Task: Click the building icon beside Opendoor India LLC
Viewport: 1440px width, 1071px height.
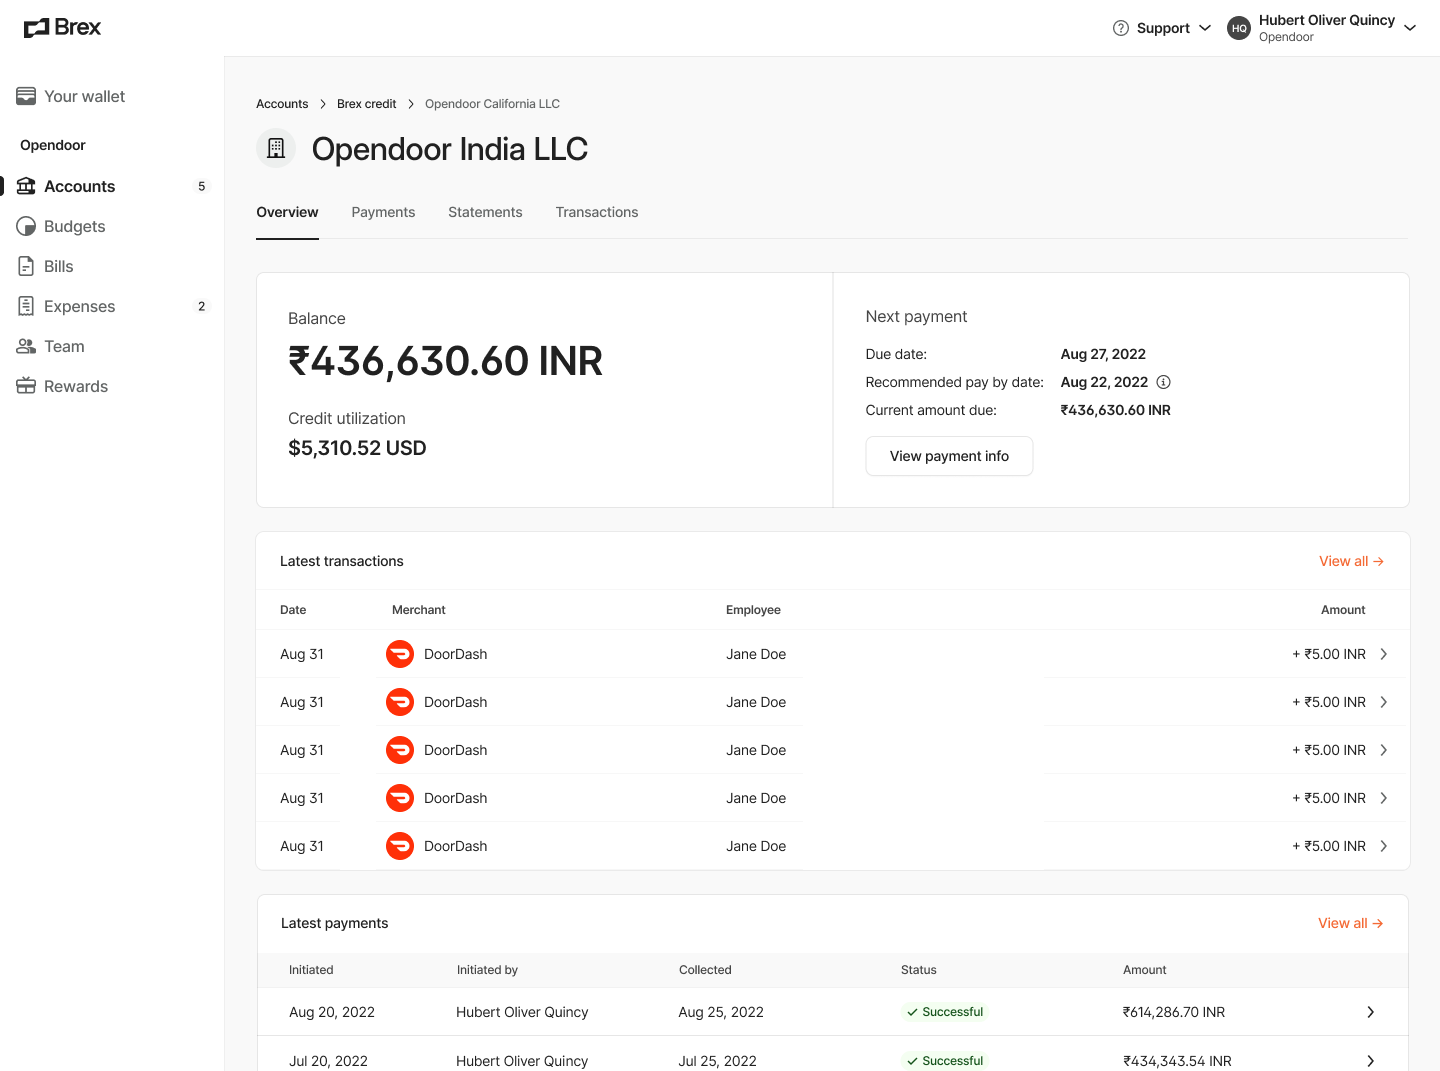Action: (x=276, y=148)
